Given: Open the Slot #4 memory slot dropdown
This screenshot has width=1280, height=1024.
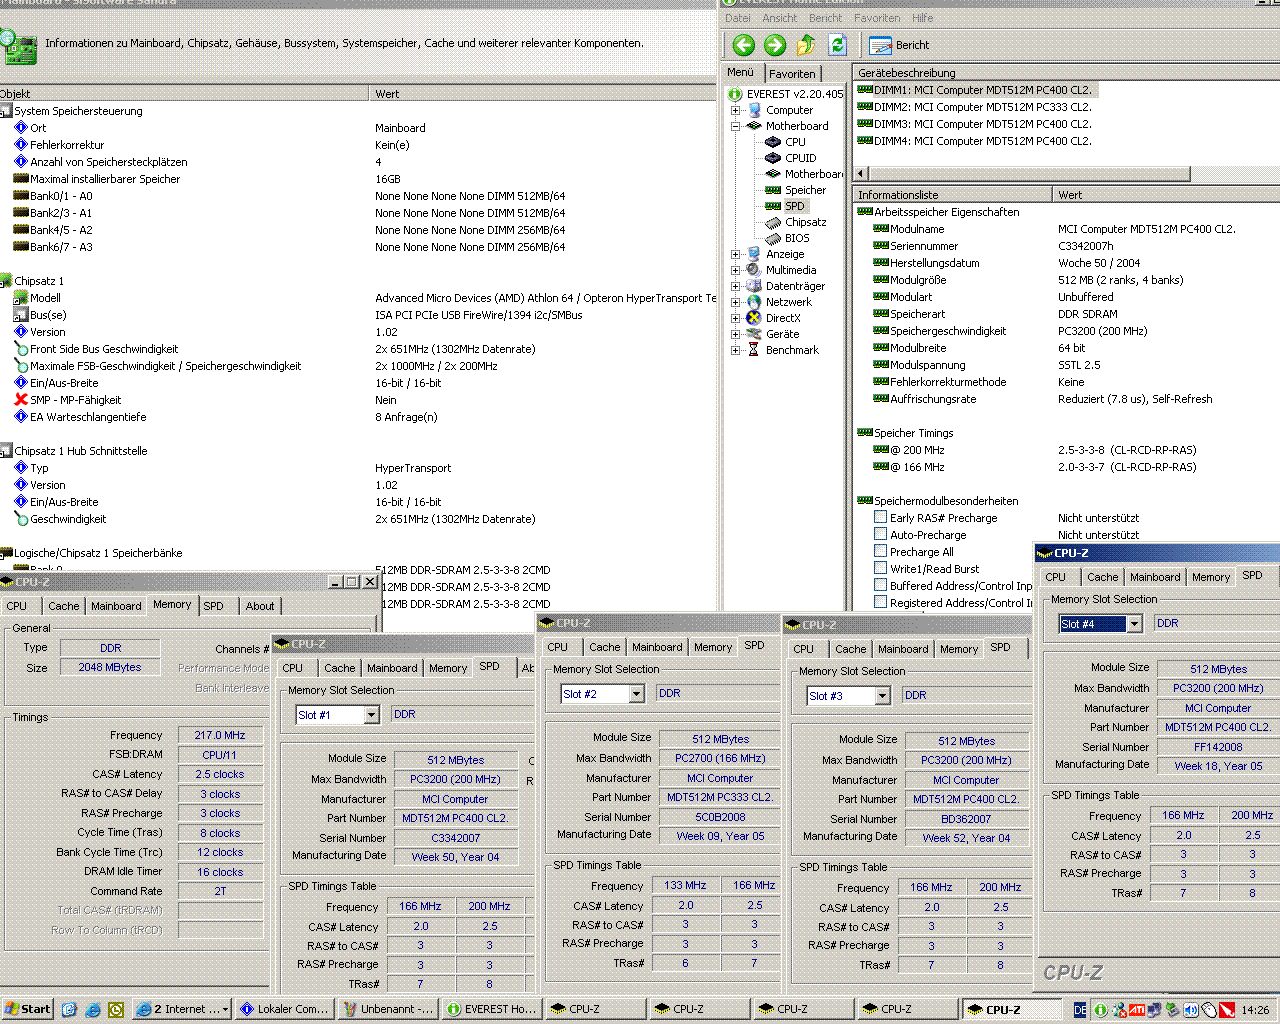Looking at the screenshot, I should (x=1134, y=624).
